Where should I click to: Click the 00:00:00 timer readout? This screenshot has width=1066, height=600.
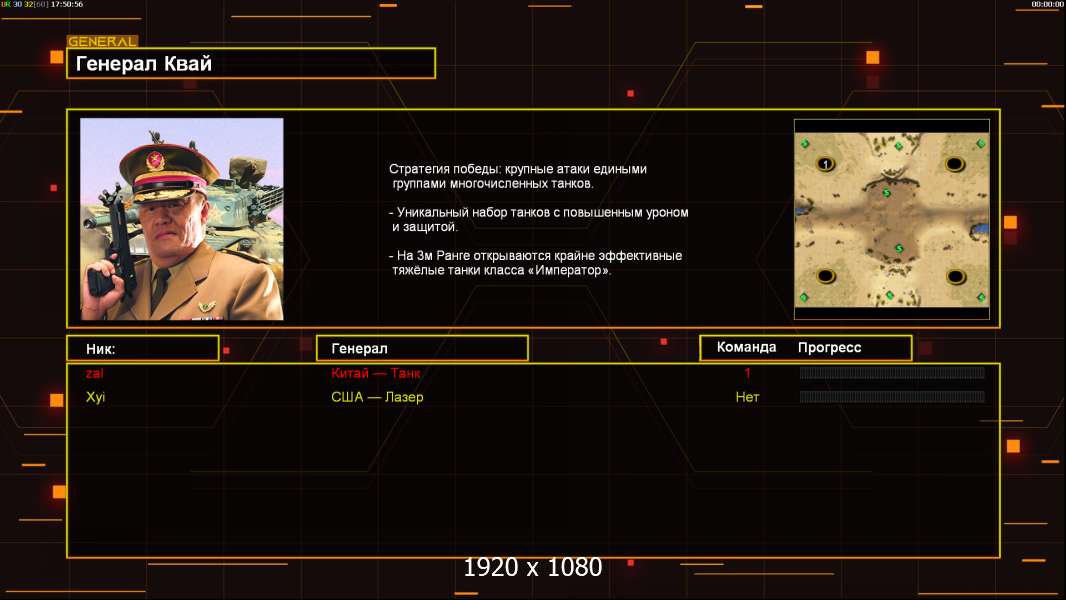tap(1047, 4)
